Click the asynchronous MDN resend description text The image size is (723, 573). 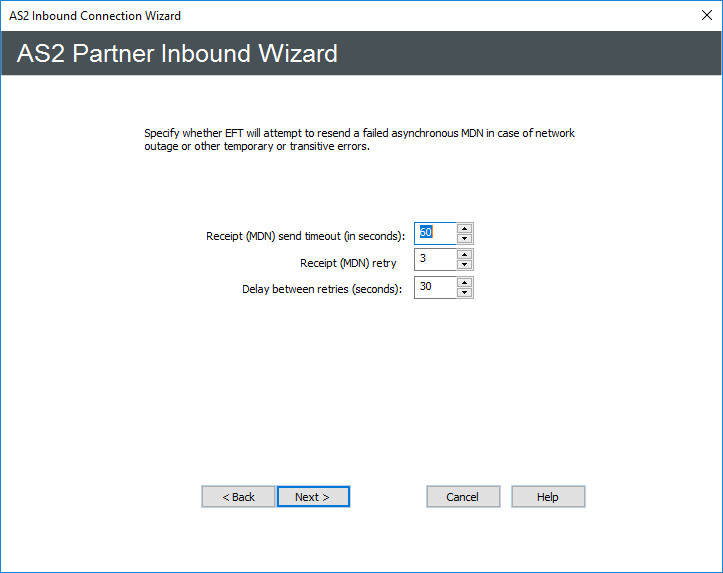pos(359,140)
